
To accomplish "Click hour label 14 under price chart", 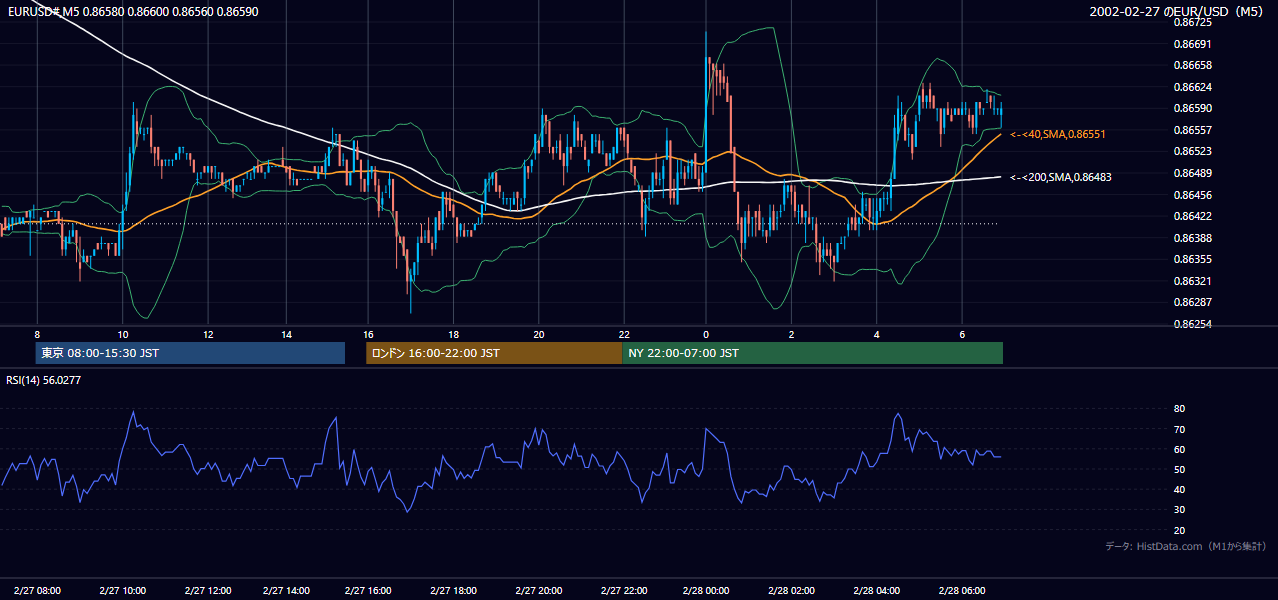I will [286, 334].
